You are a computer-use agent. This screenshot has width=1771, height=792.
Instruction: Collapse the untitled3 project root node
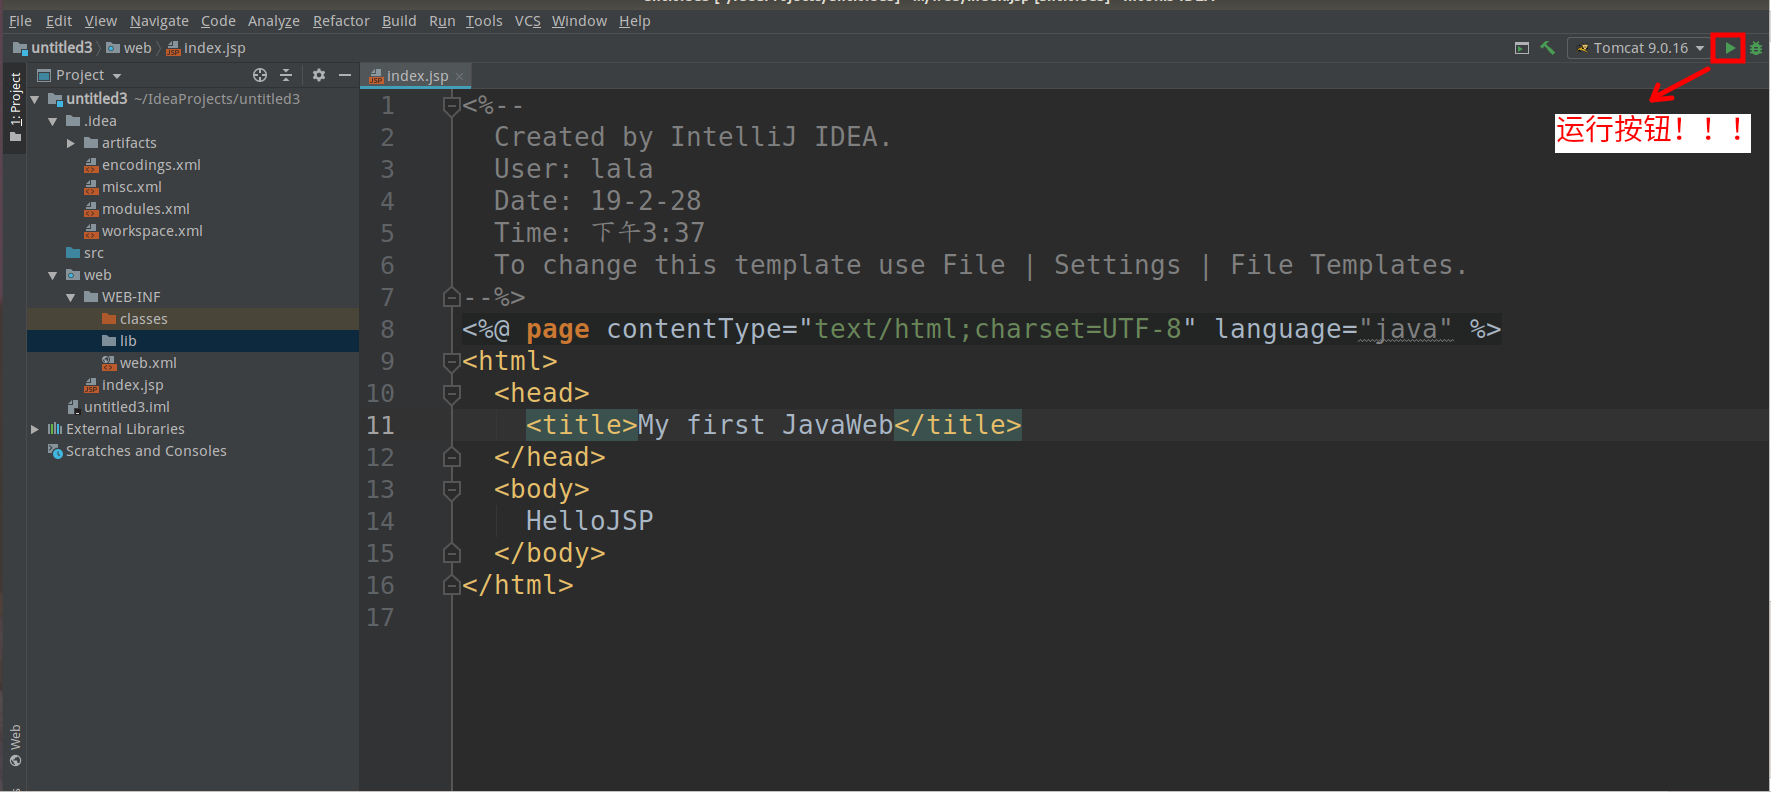pyautogui.click(x=35, y=99)
